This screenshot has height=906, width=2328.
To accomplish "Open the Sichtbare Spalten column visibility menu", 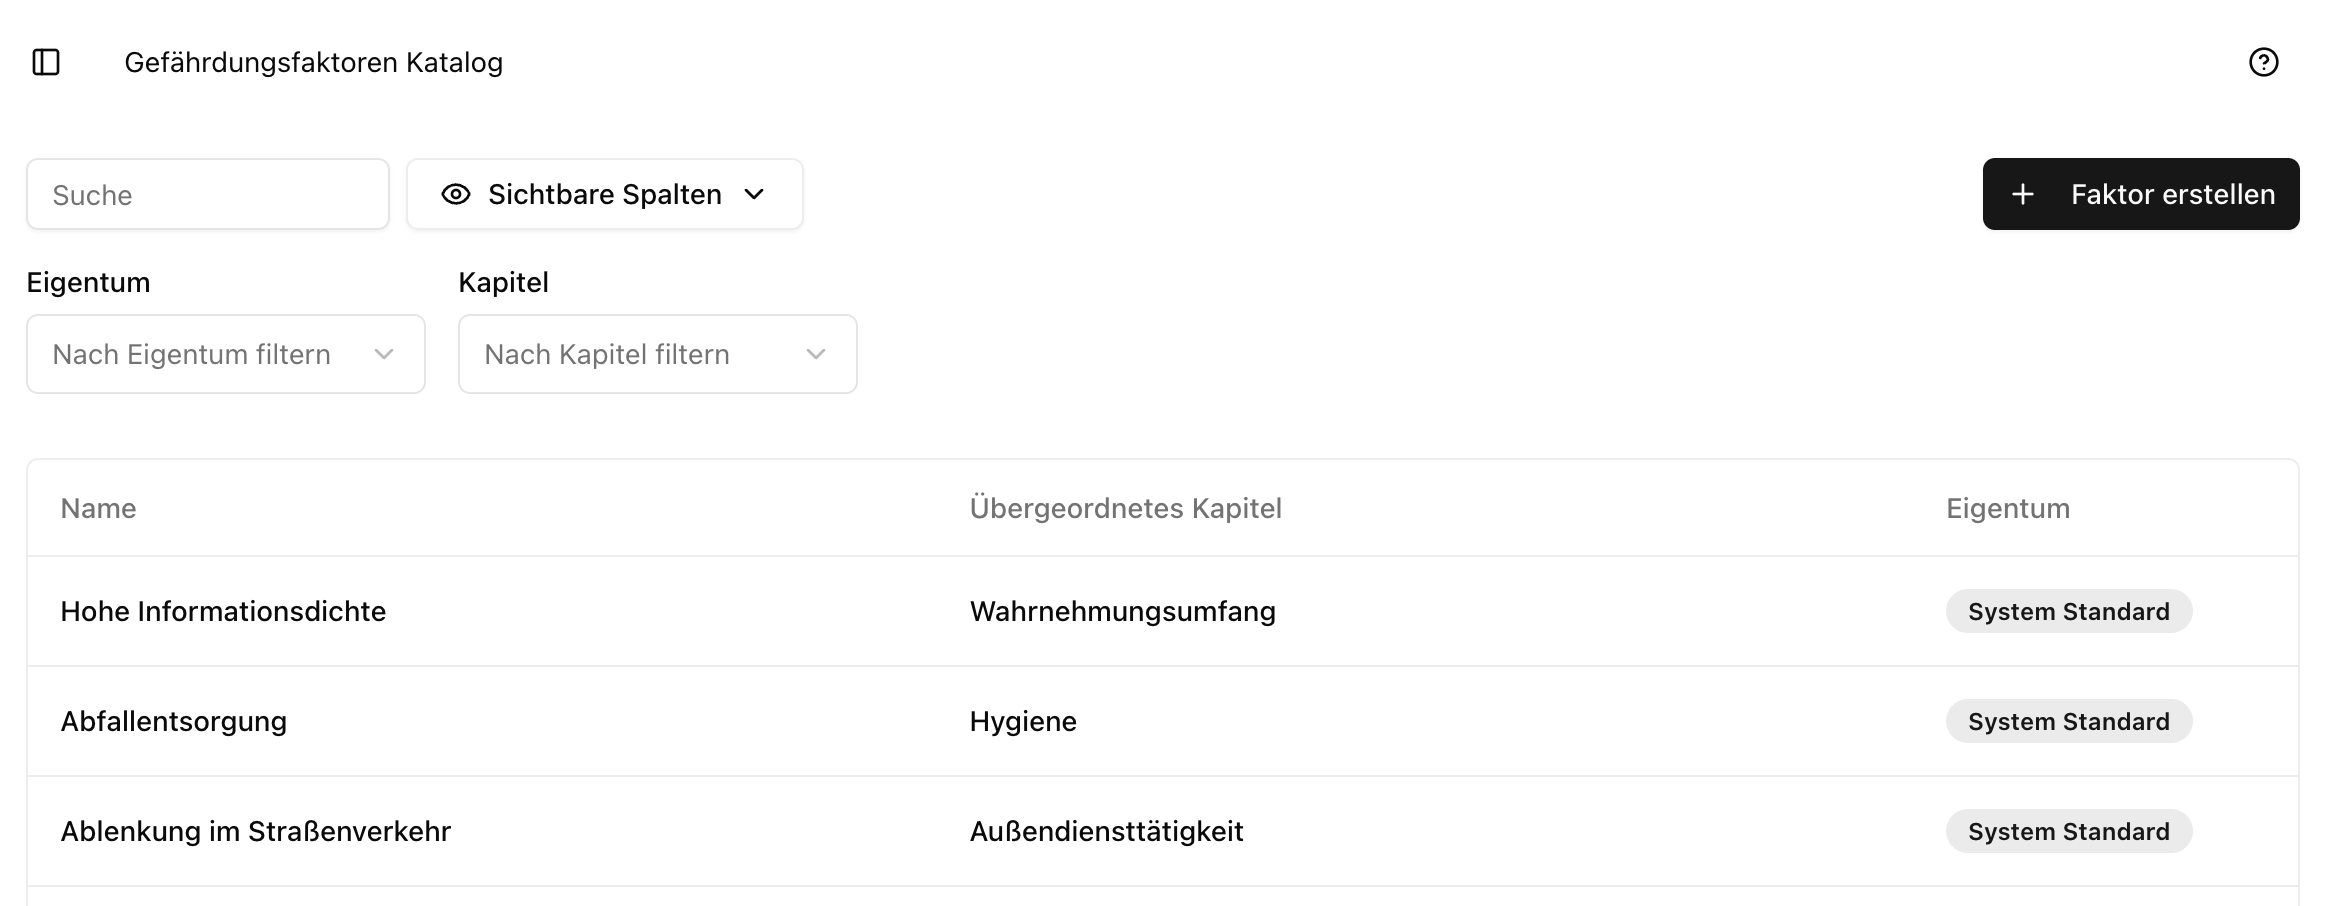I will point(604,194).
